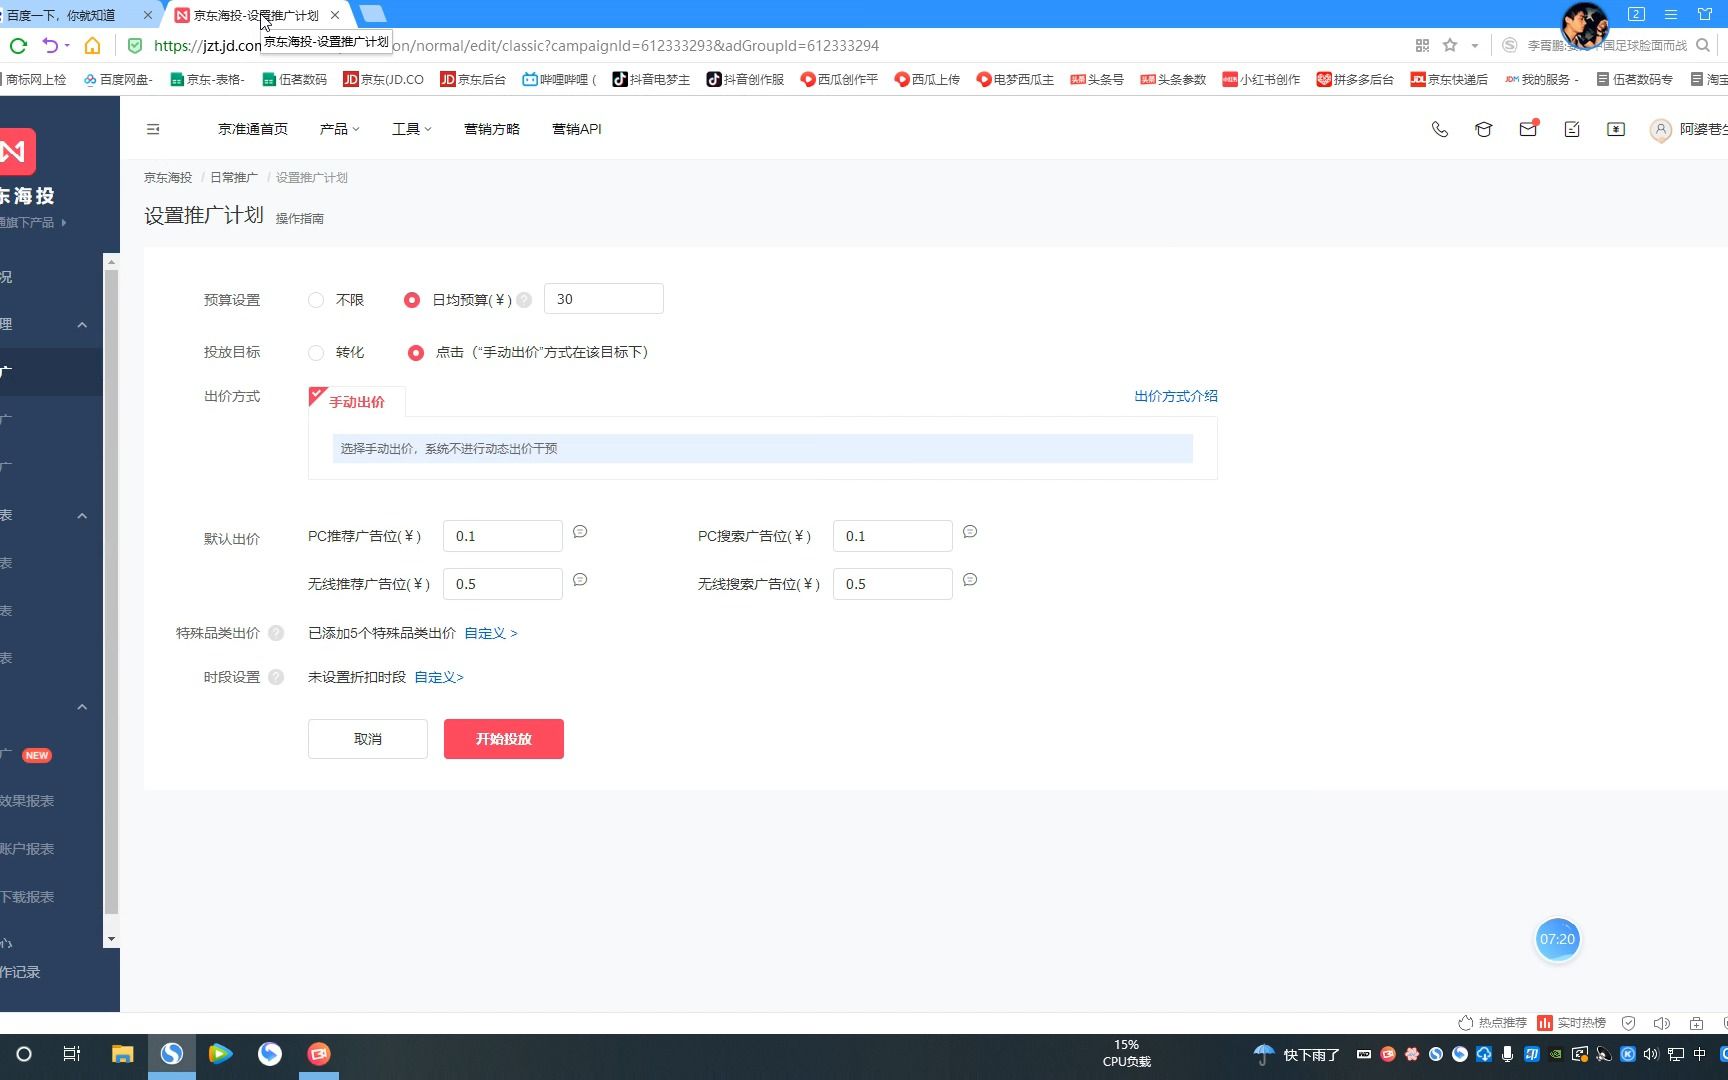The width and height of the screenshot is (1728, 1080).
Task: Select the 点击 target radio button
Action: coord(416,352)
